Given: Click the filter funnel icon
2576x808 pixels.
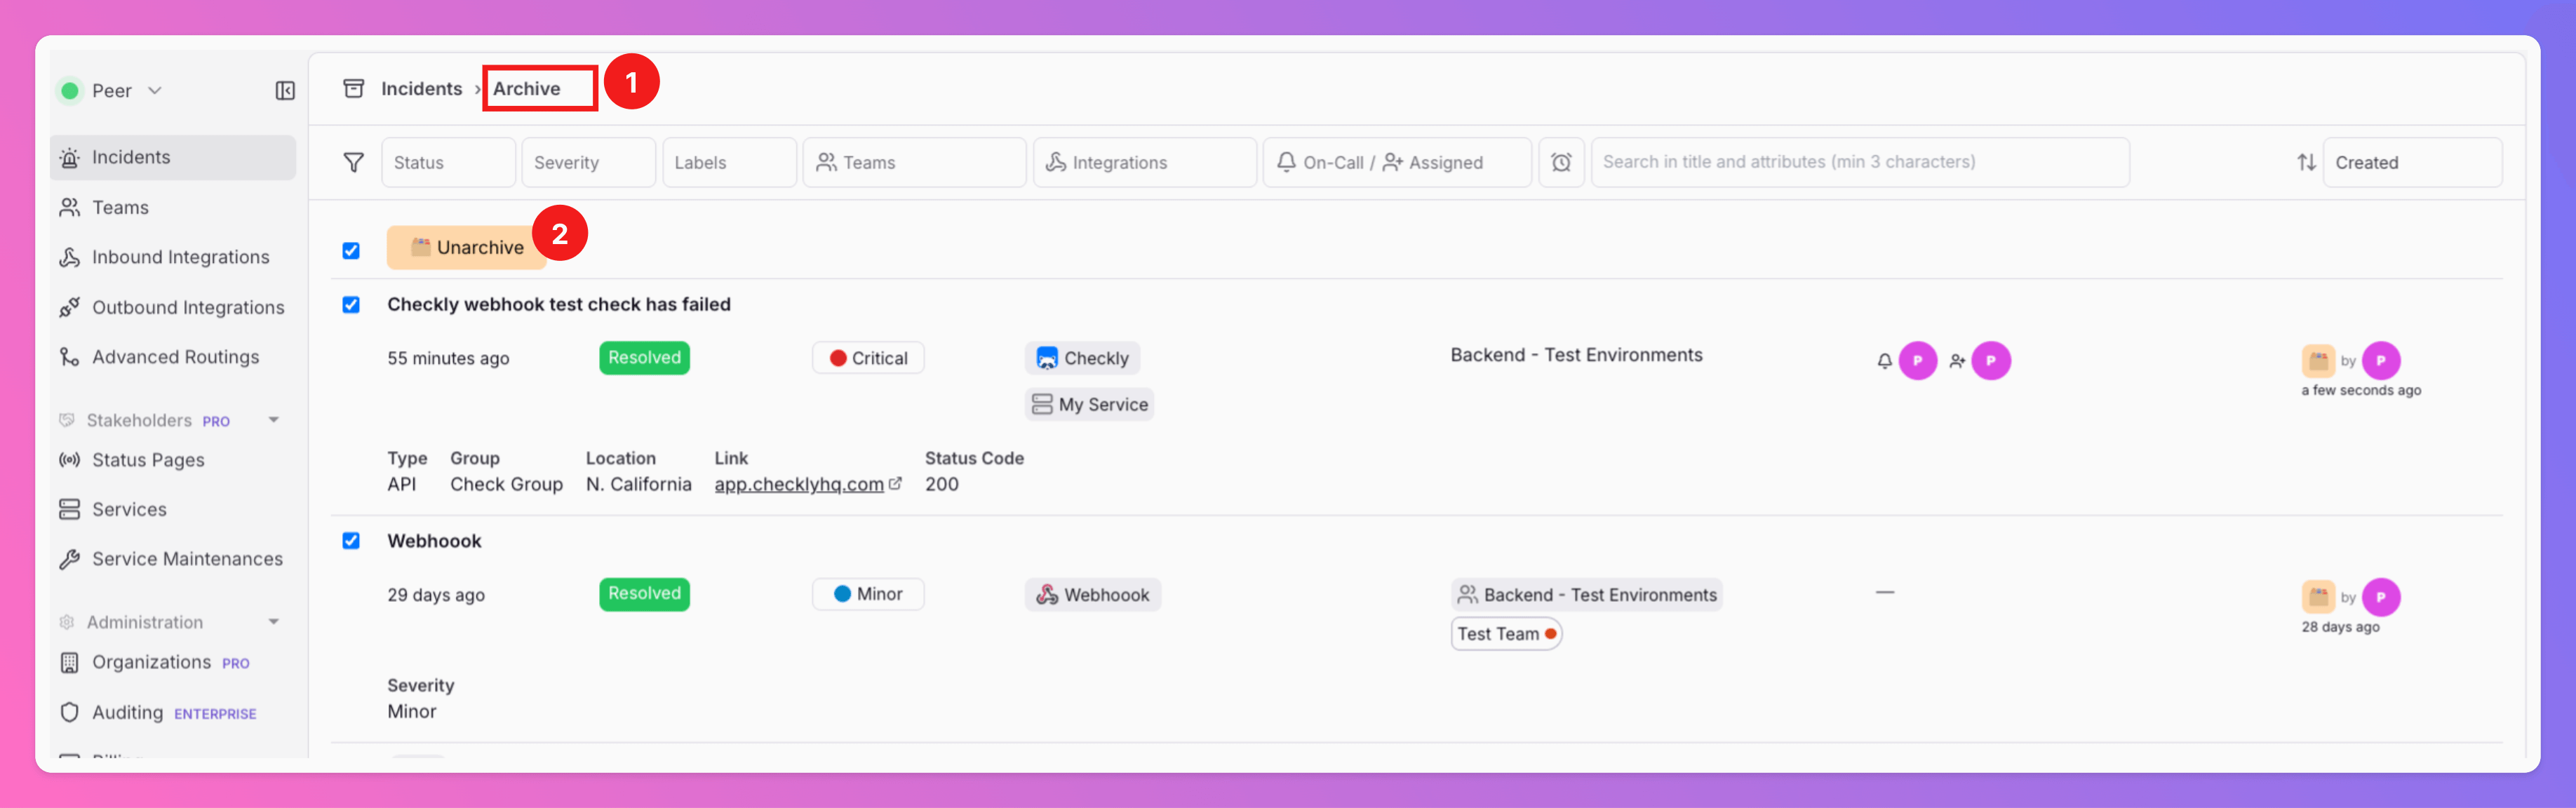Looking at the screenshot, I should pos(353,162).
